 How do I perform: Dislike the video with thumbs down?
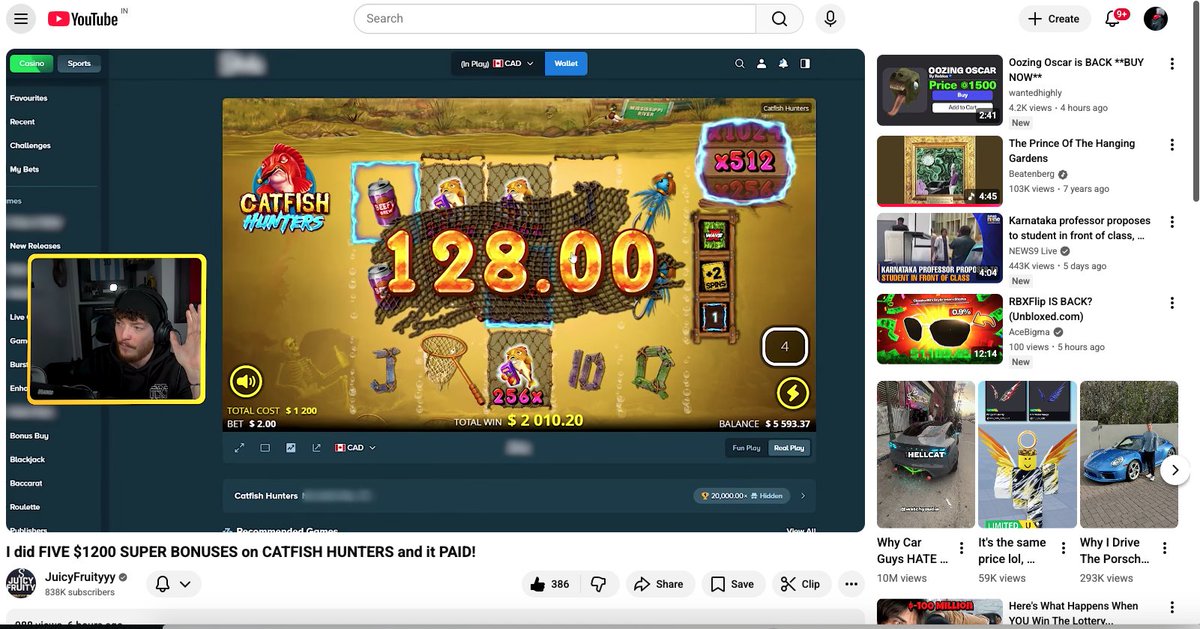598,584
